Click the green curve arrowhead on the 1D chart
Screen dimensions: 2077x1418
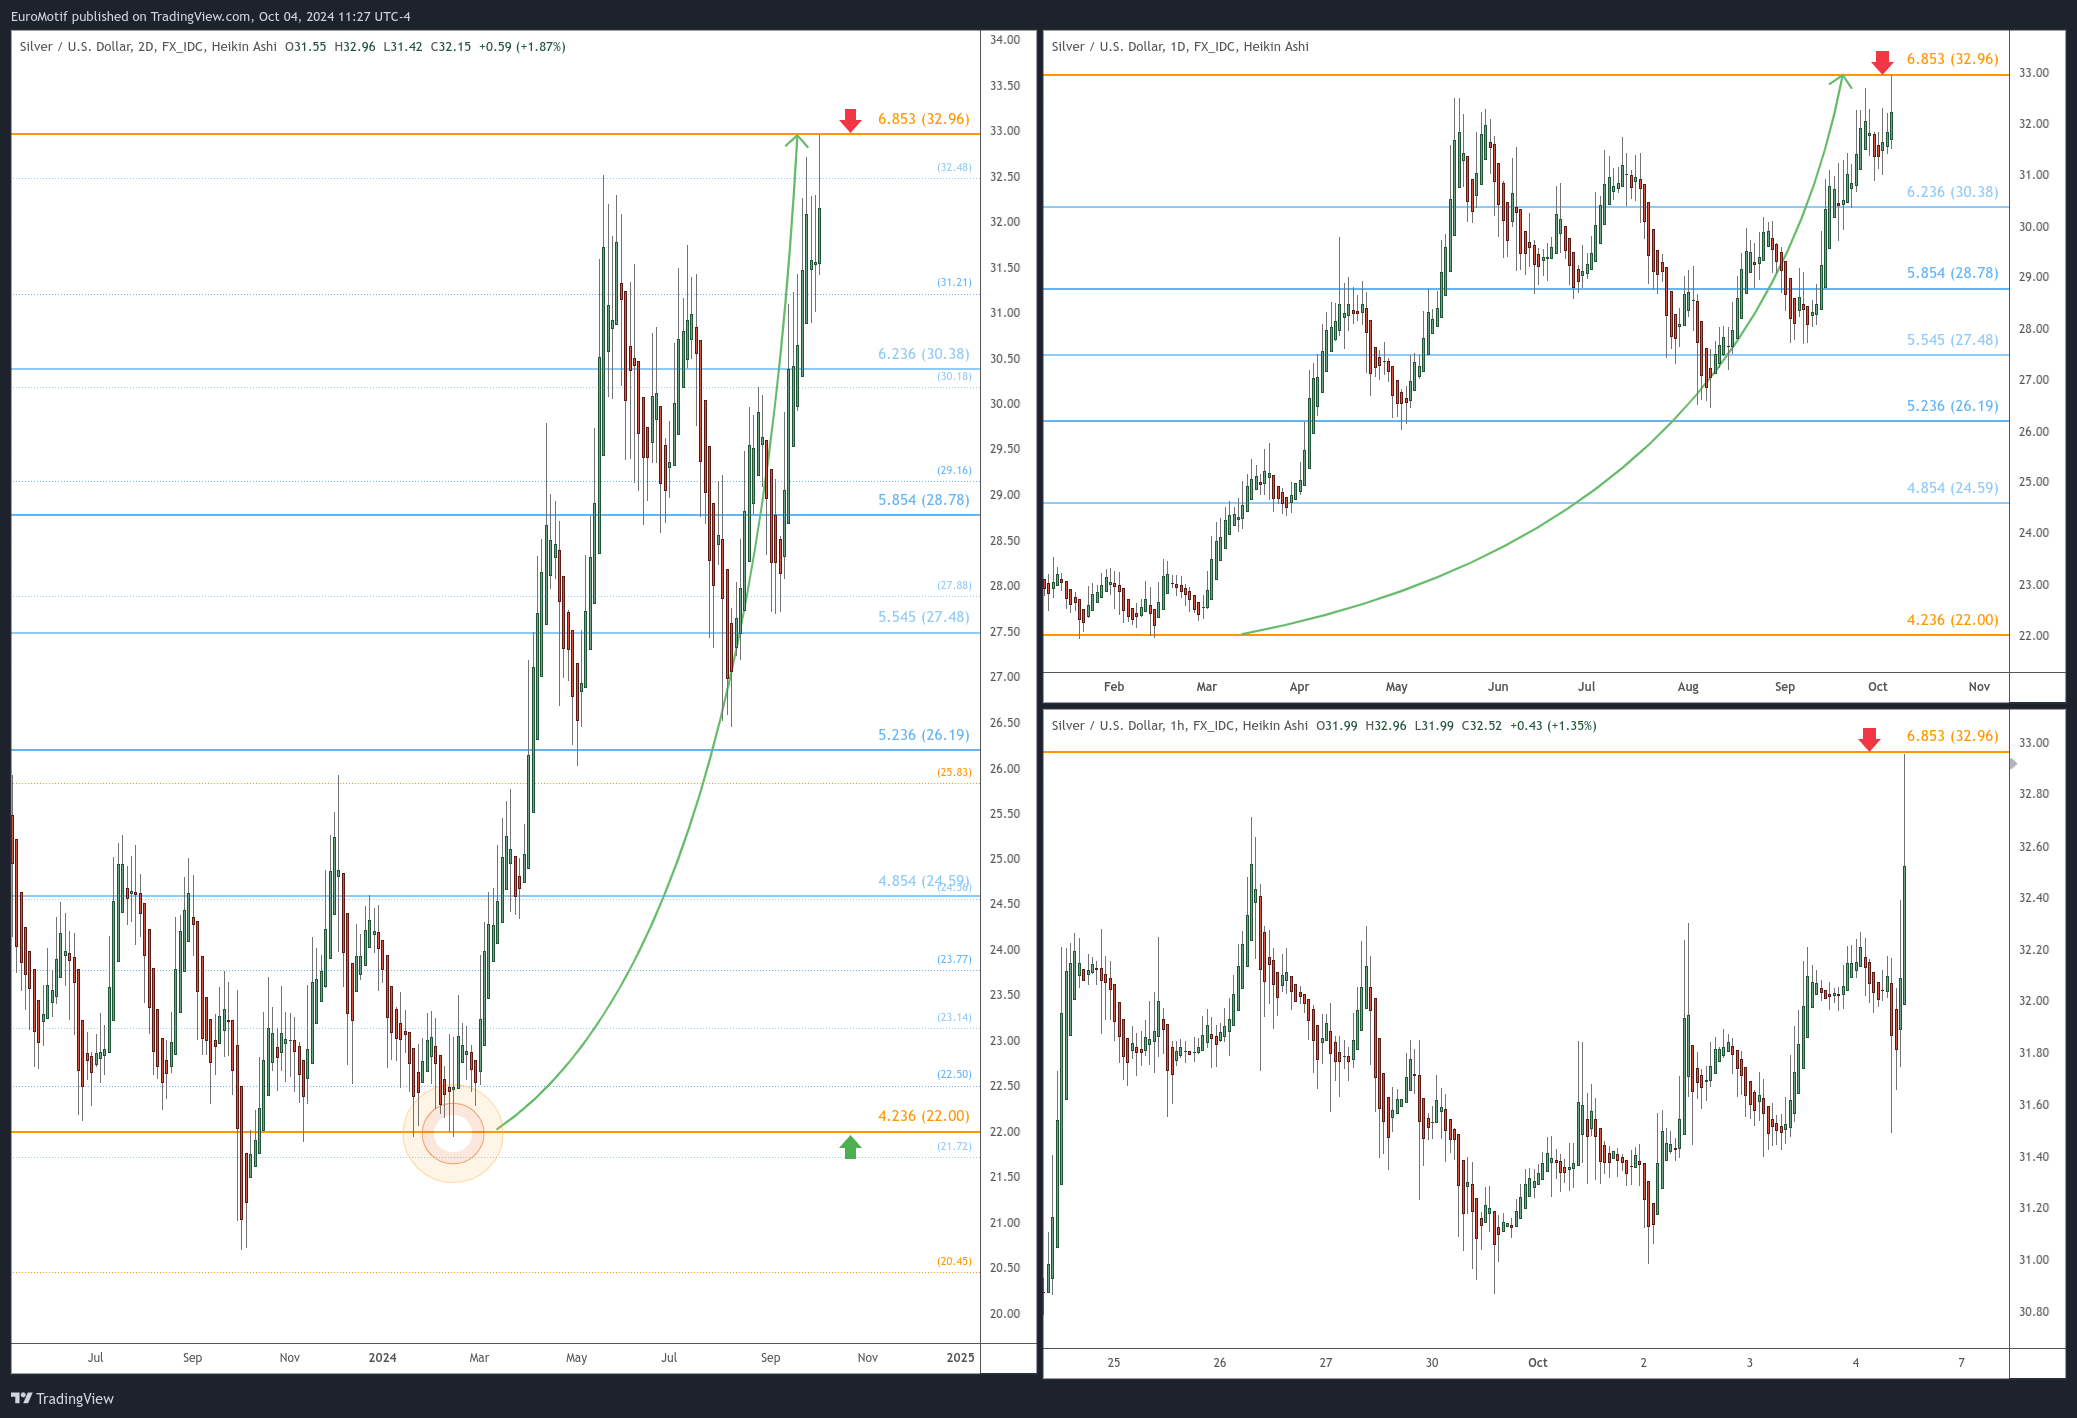coord(1841,80)
